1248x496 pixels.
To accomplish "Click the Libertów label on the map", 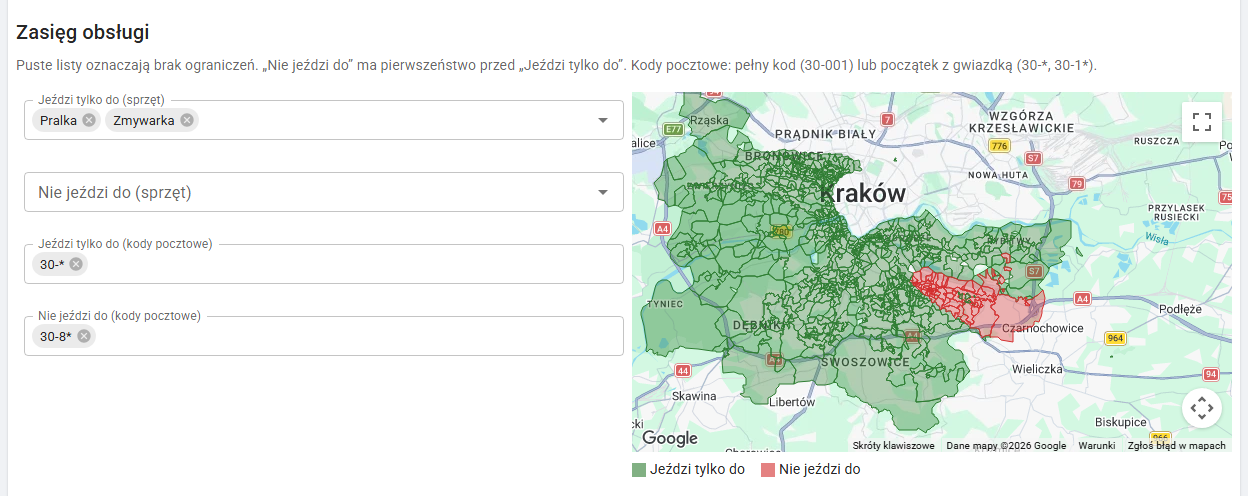I will [x=791, y=402].
